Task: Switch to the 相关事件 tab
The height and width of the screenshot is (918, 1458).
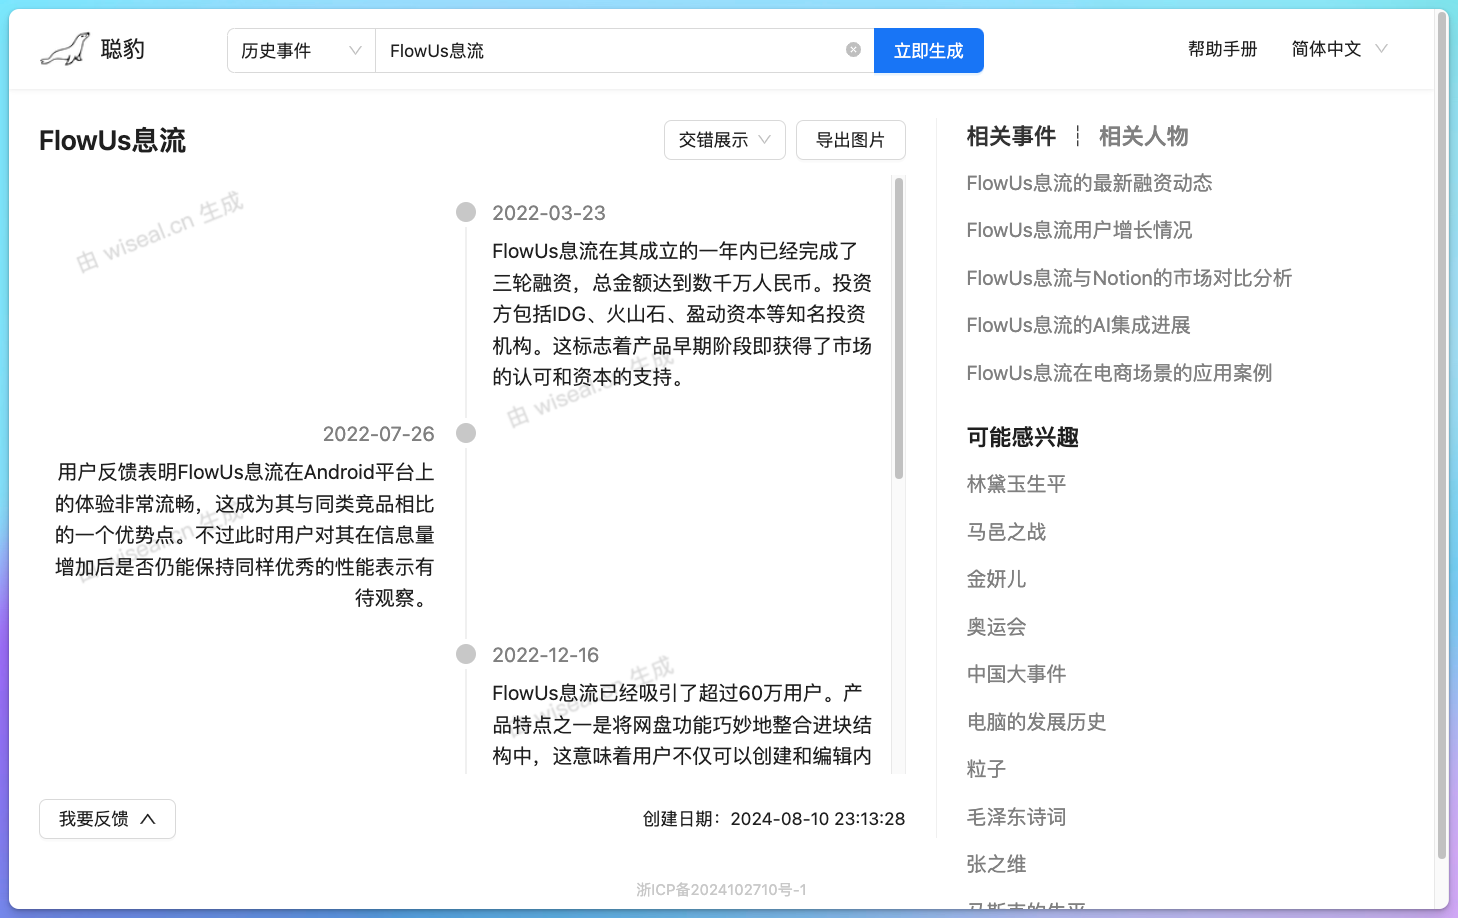Action: click(1011, 136)
